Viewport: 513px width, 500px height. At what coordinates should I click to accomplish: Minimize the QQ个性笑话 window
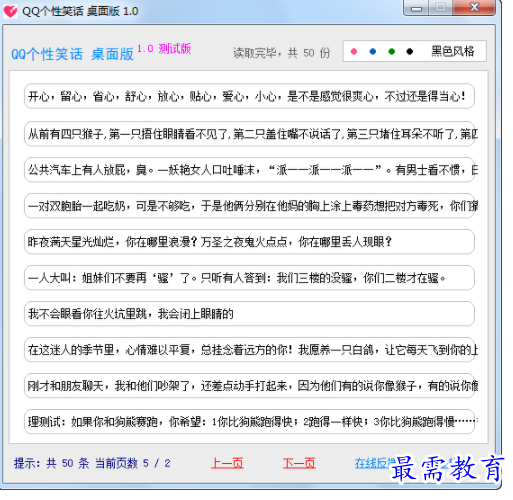click(x=416, y=8)
